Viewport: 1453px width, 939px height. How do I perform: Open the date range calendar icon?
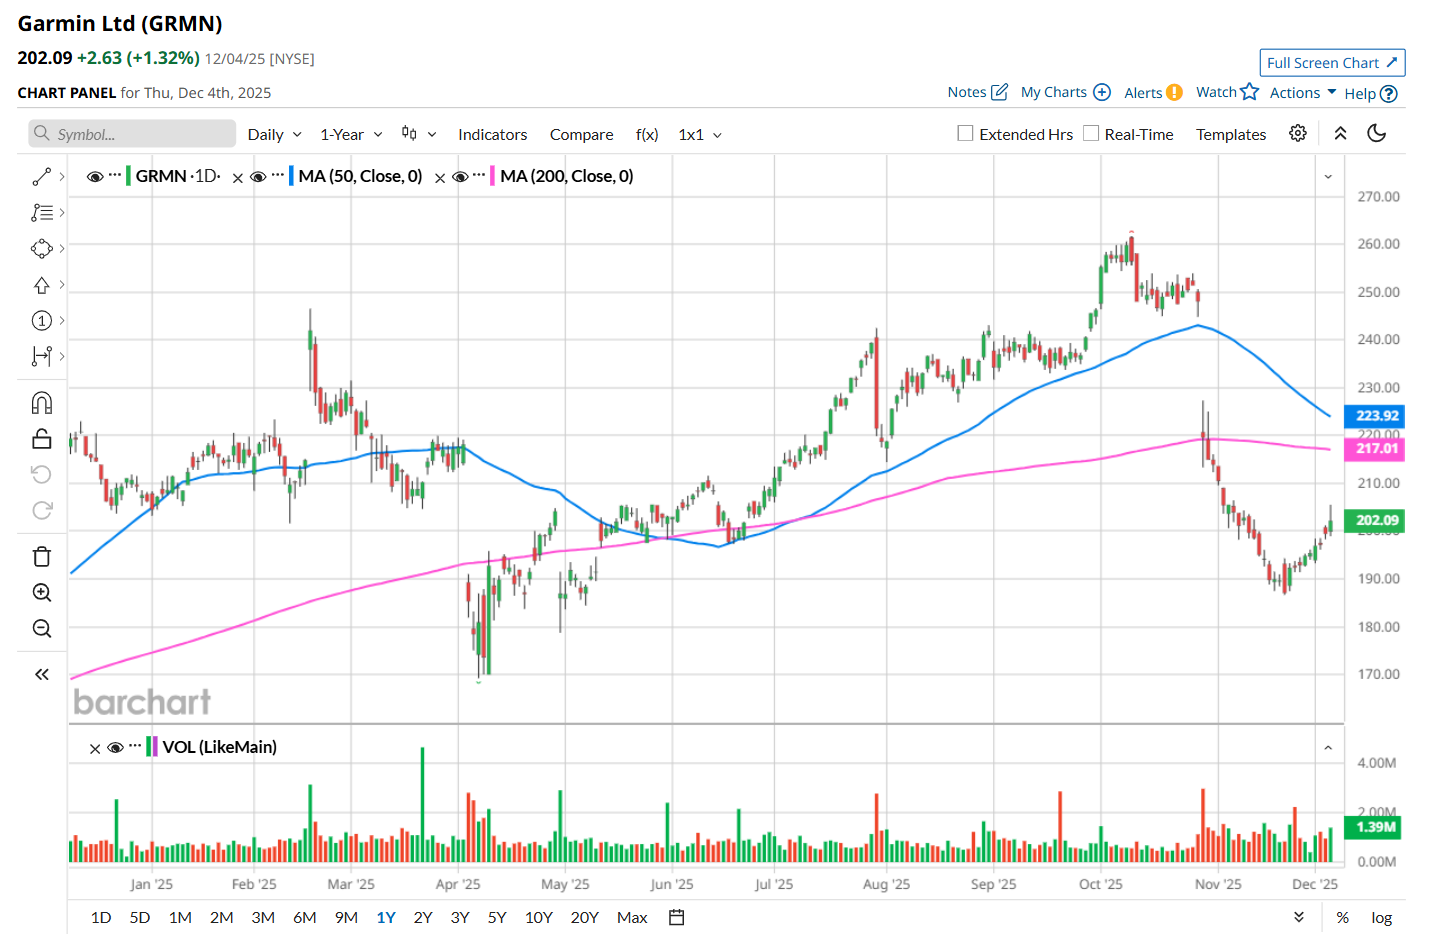coord(677,918)
